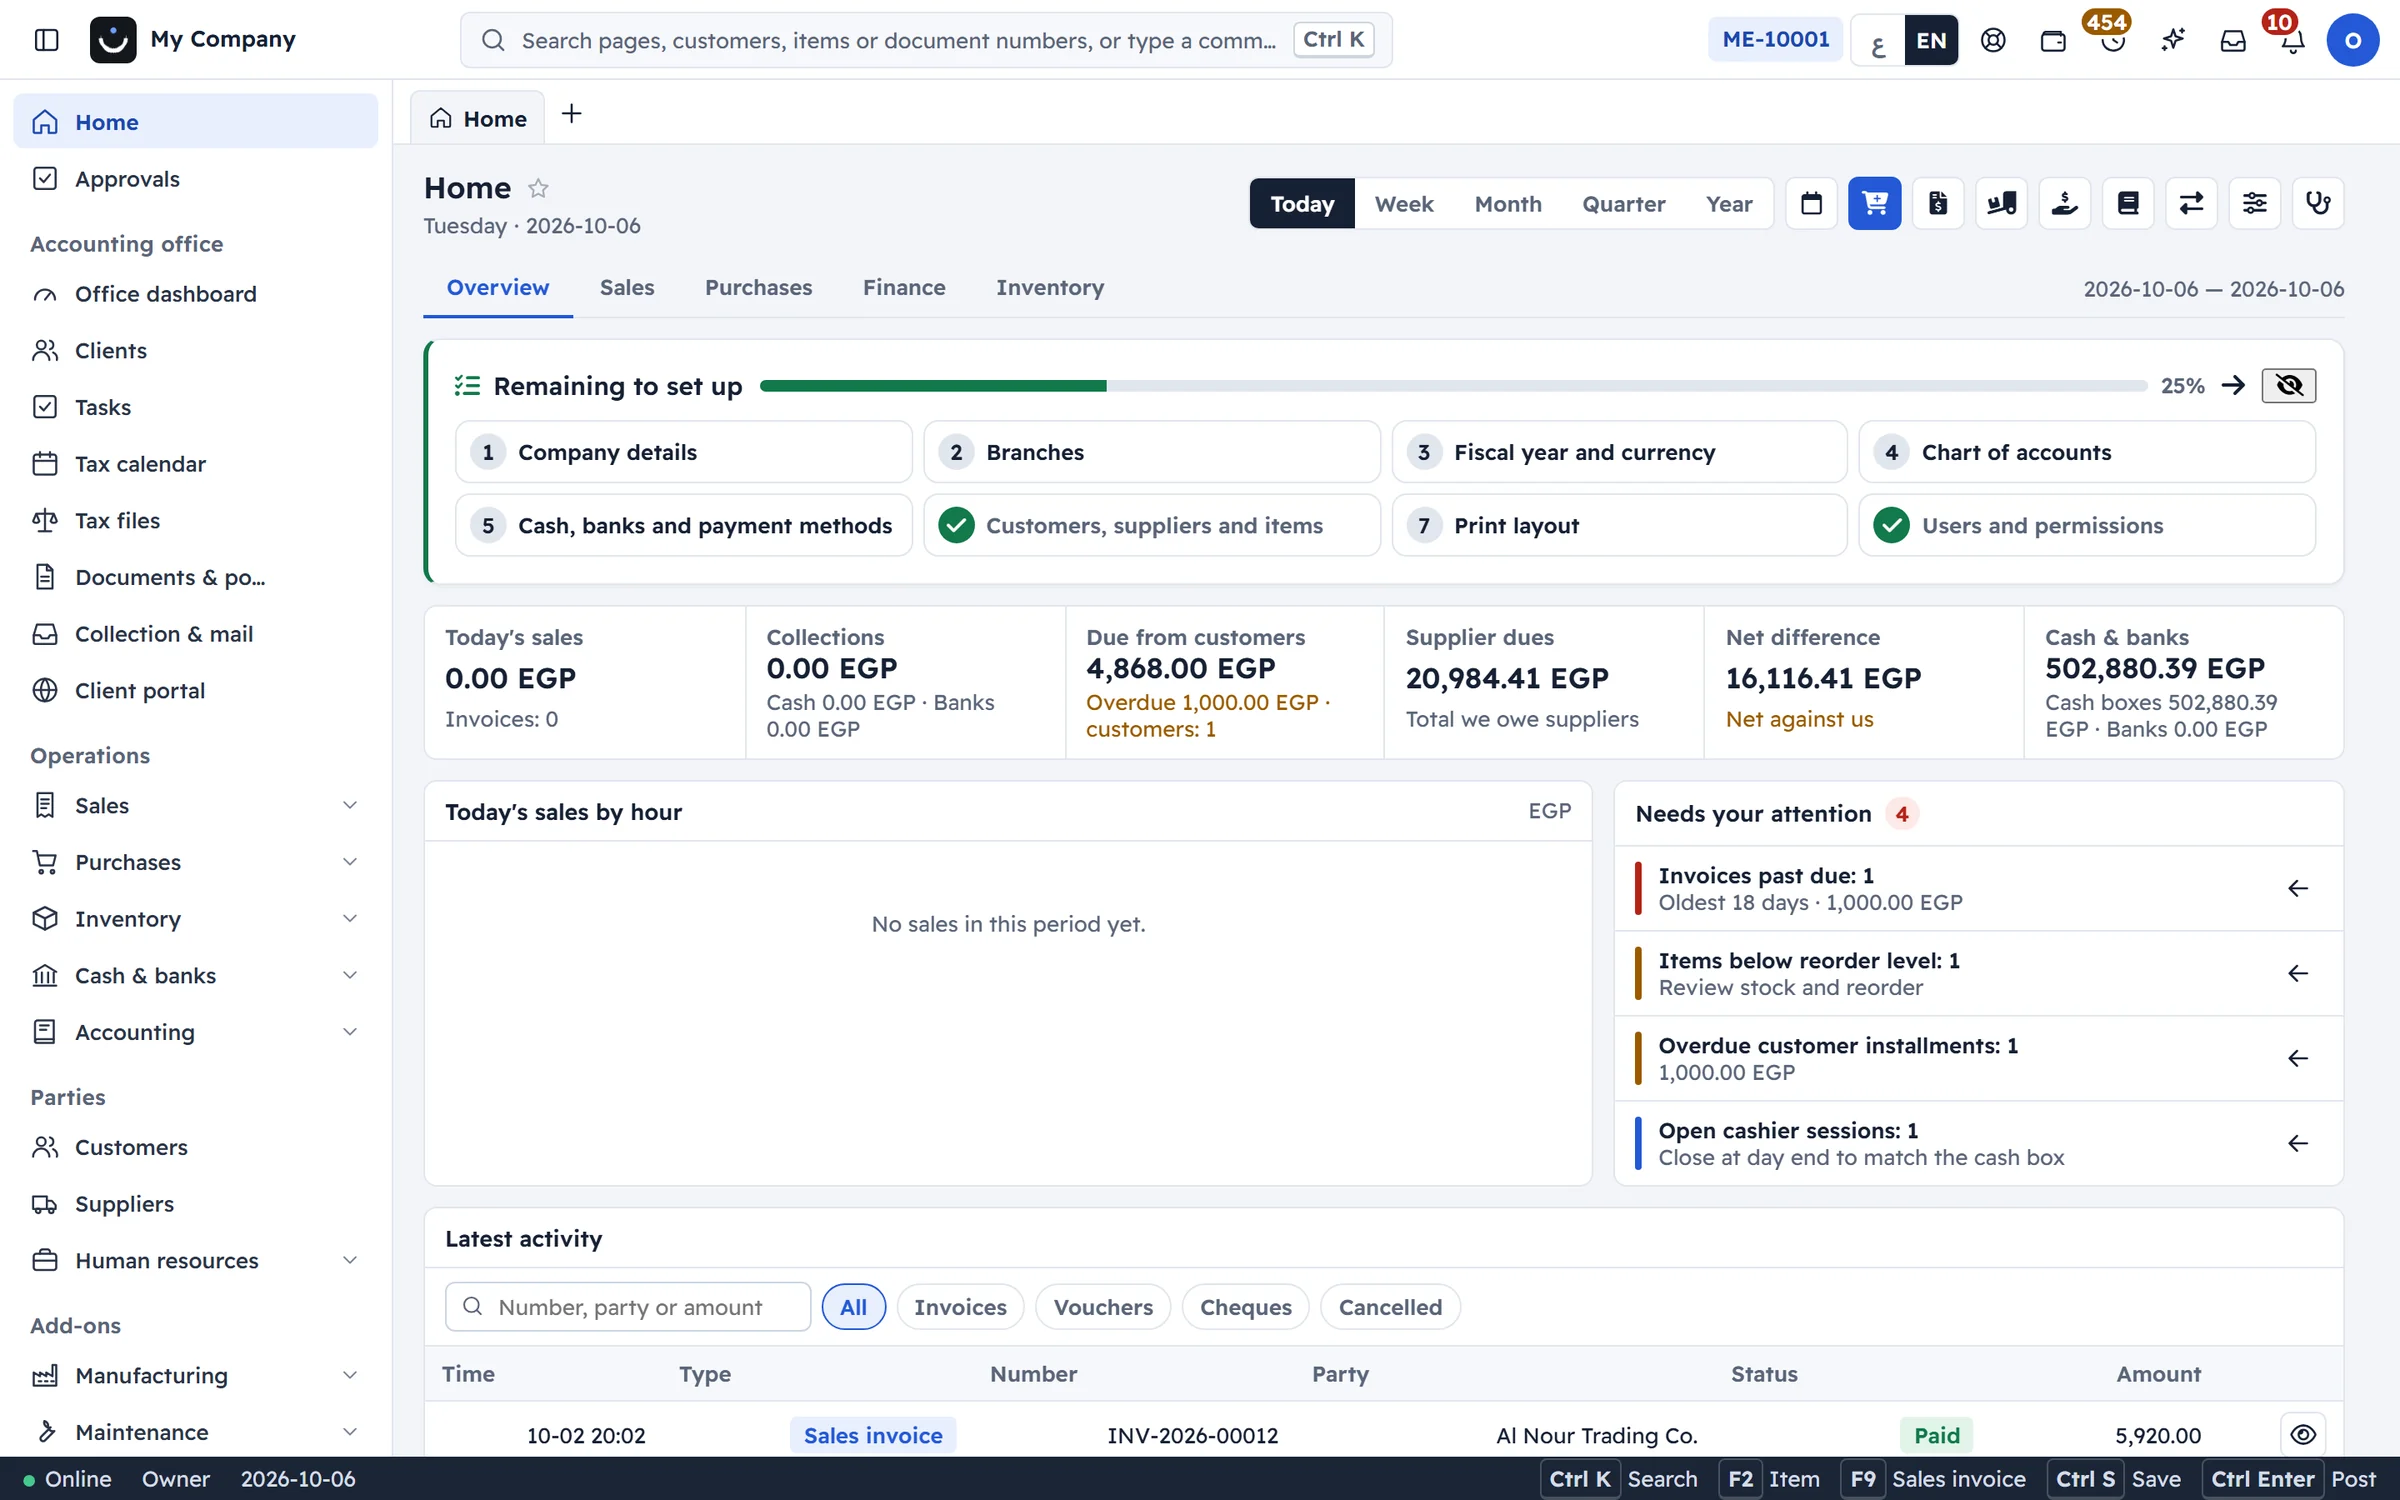Open Tax calendar in the sidebar
Viewport: 2400px width, 1500px height.
(196, 464)
